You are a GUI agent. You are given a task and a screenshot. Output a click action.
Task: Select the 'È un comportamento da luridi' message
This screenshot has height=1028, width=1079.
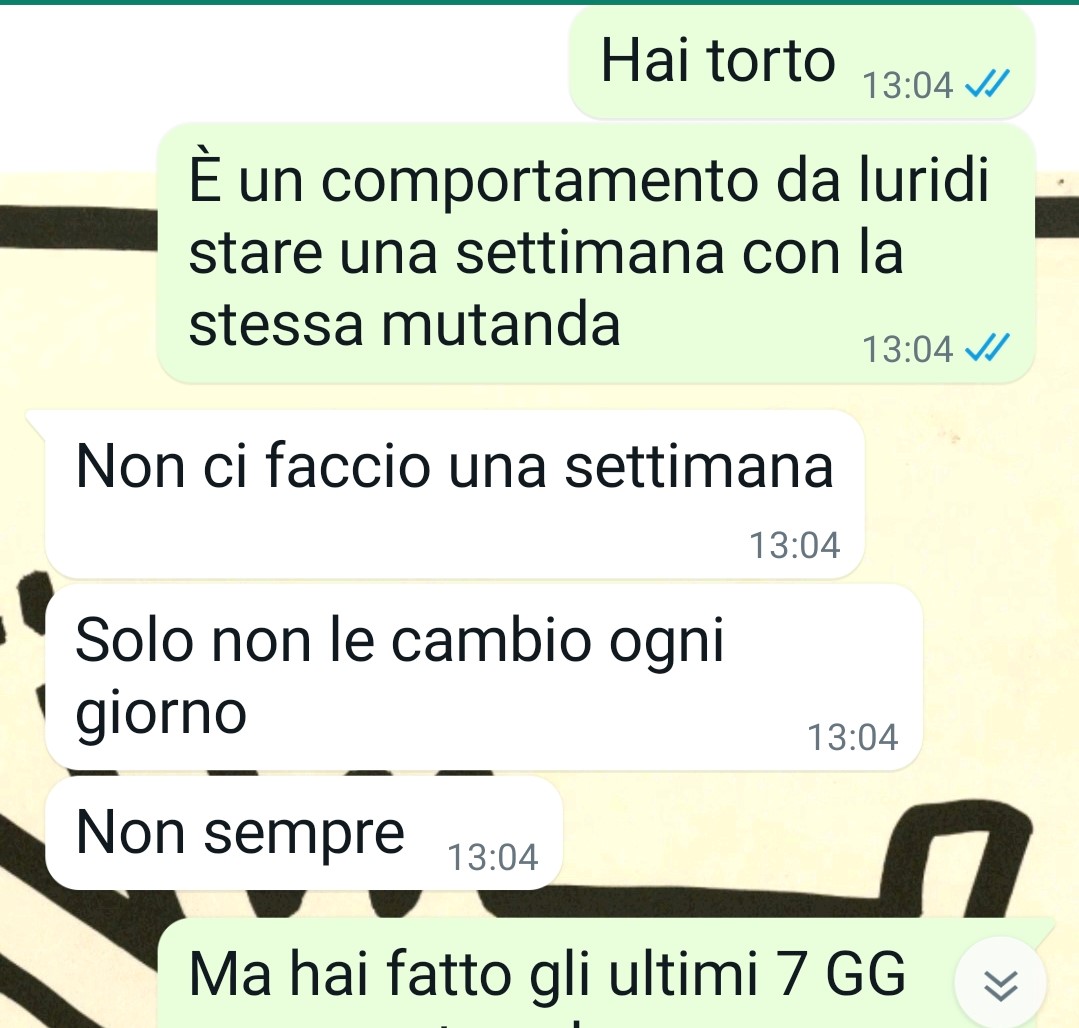tap(596, 253)
